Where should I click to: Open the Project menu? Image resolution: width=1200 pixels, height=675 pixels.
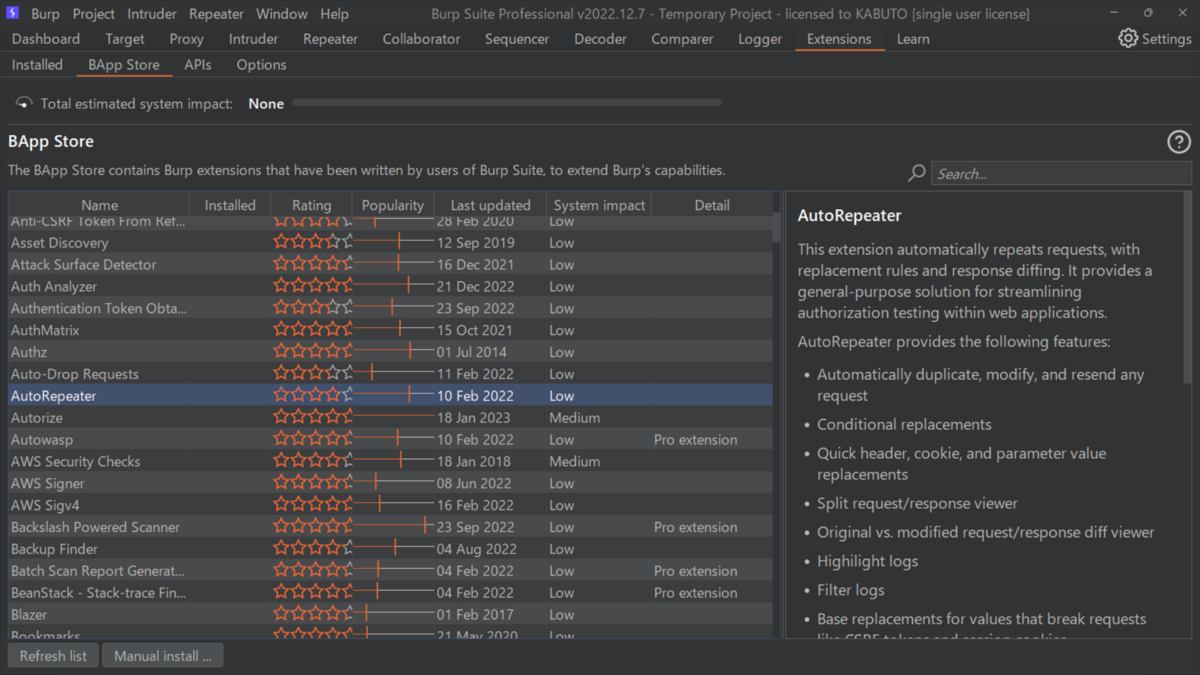tap(94, 14)
